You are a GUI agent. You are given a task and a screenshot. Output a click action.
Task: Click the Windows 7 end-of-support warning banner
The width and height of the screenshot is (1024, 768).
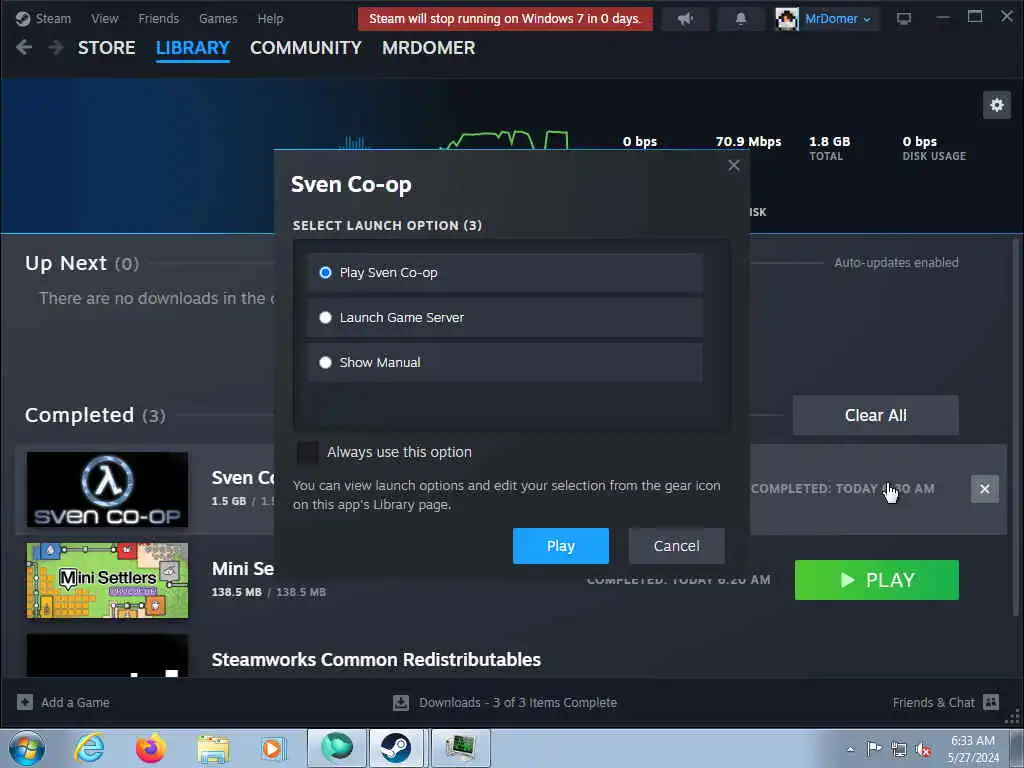click(x=505, y=18)
